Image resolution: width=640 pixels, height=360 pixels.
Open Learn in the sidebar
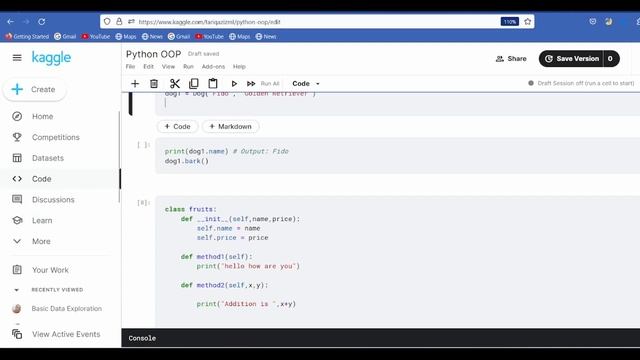[x=42, y=220]
